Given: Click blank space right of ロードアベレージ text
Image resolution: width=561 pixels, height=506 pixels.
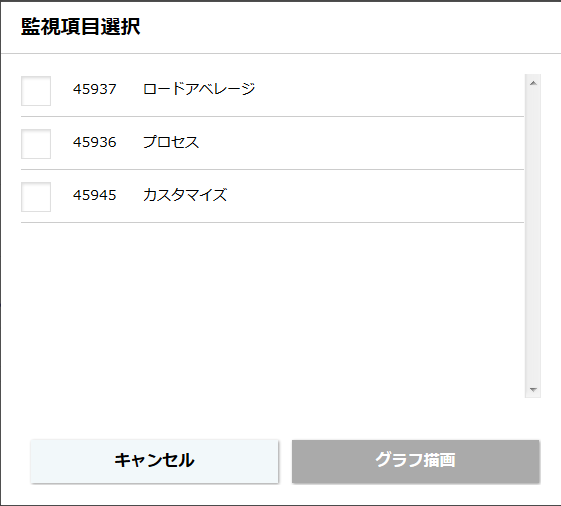Looking at the screenshot, I should [389, 91].
